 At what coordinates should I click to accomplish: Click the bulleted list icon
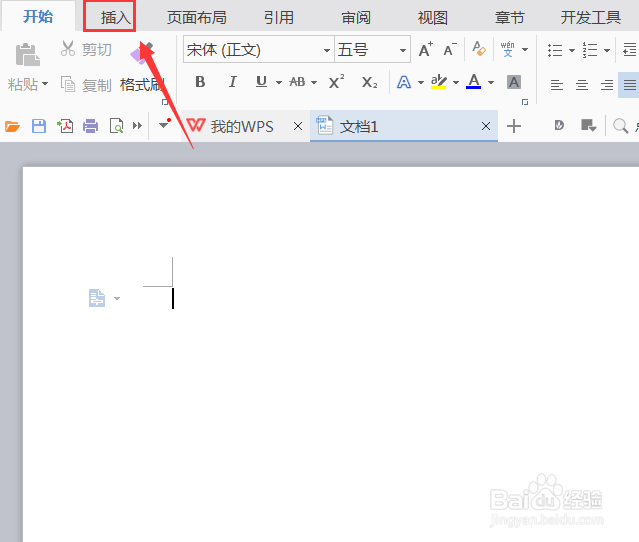point(555,50)
